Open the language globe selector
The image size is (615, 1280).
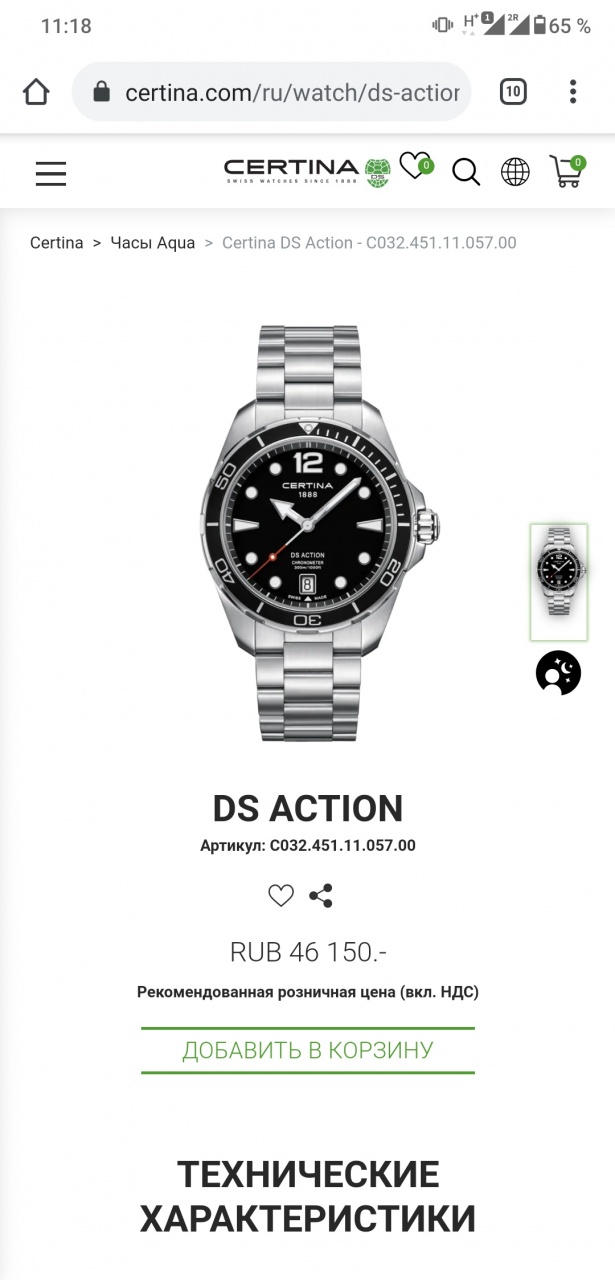point(515,172)
